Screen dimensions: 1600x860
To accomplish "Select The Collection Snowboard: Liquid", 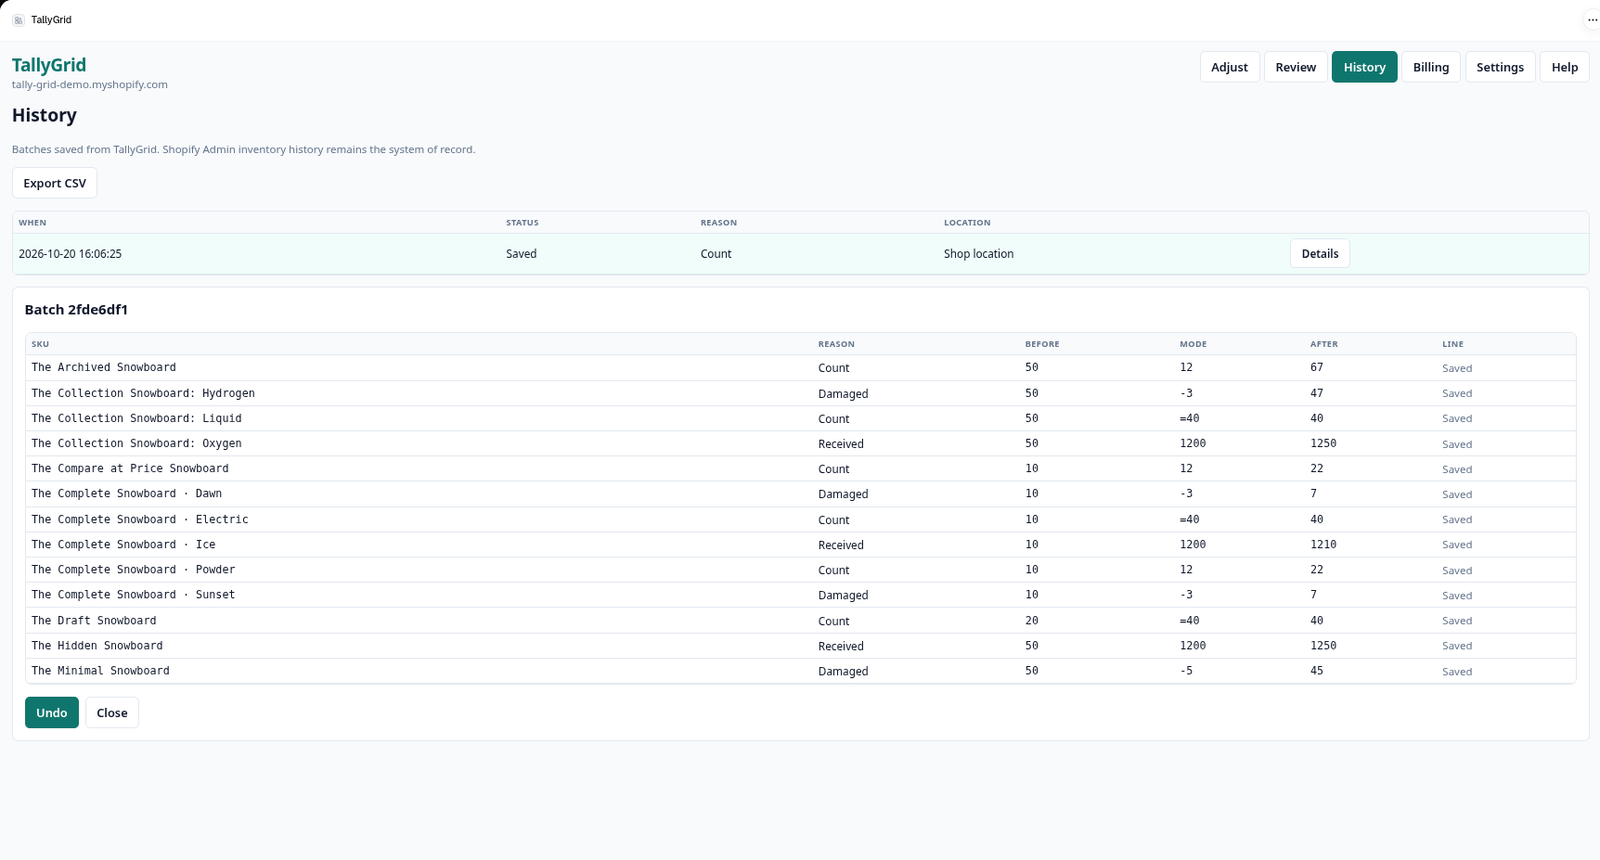I will click(137, 418).
